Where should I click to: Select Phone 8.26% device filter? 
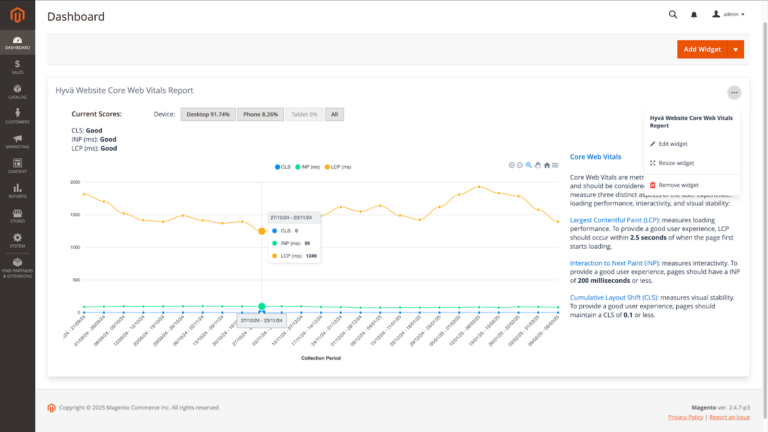pyautogui.click(x=261, y=115)
